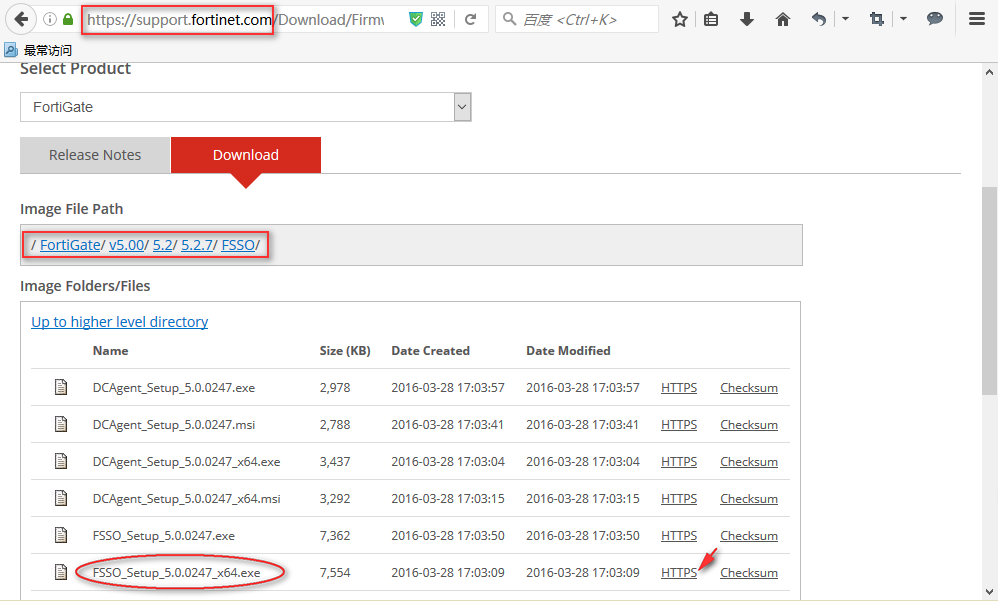Select file name DCAgent_Setup_5.0.0247_x64.msi

(x=186, y=498)
